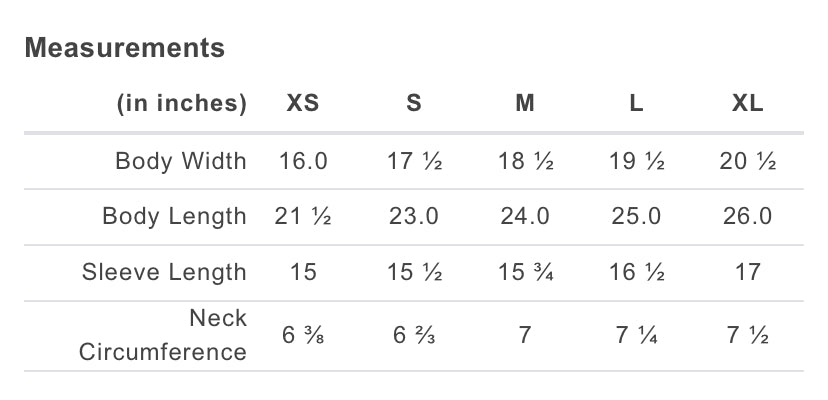
Task: Click the M Body Length value 24.0
Action: point(525,216)
